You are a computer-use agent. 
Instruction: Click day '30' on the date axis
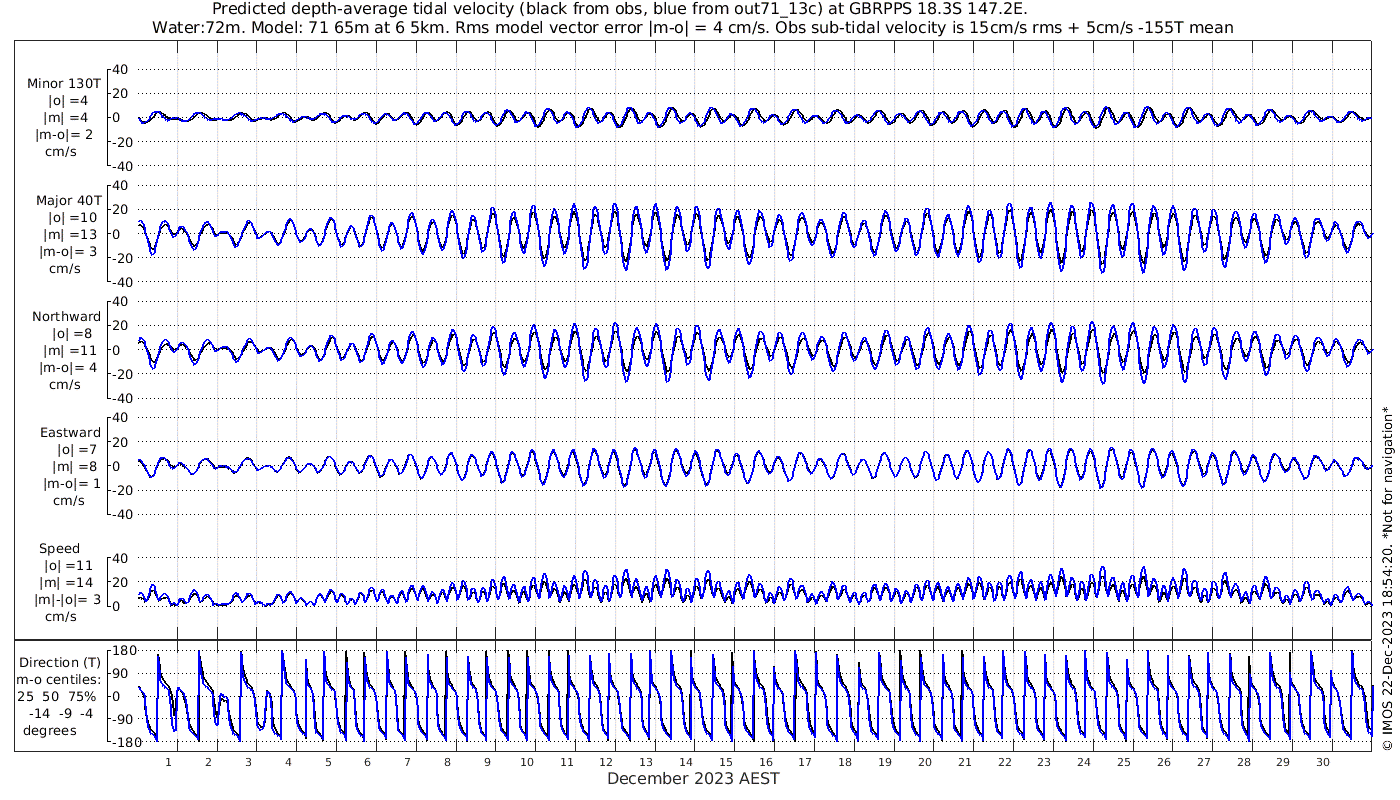click(x=1322, y=762)
